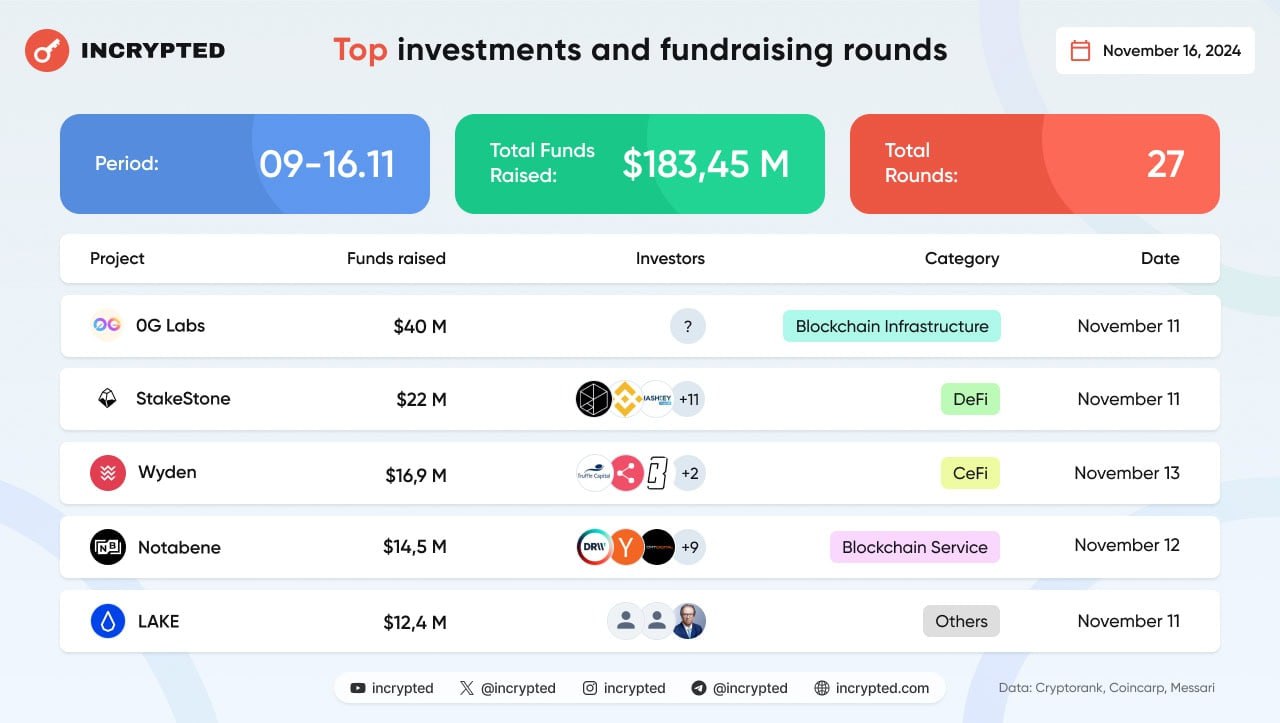Image resolution: width=1280 pixels, height=723 pixels.
Task: Expand the +9 investors badge for Notabene
Action: coord(689,547)
